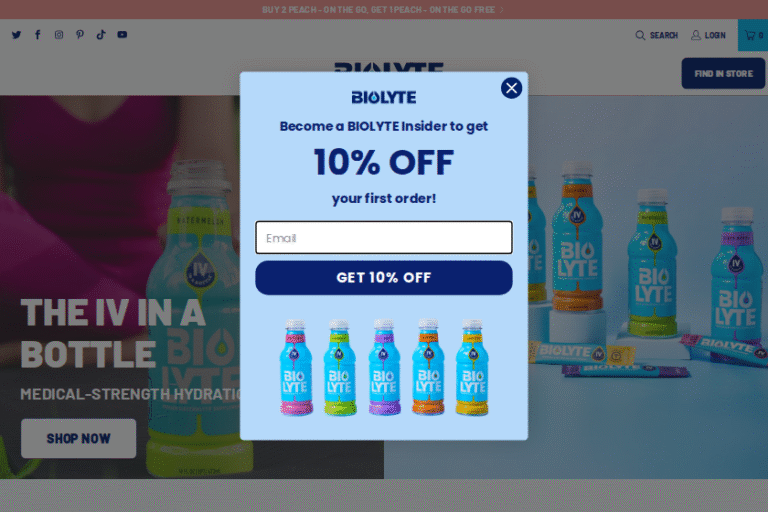
Task: Click the arrow on promo banner
Action: click(502, 10)
